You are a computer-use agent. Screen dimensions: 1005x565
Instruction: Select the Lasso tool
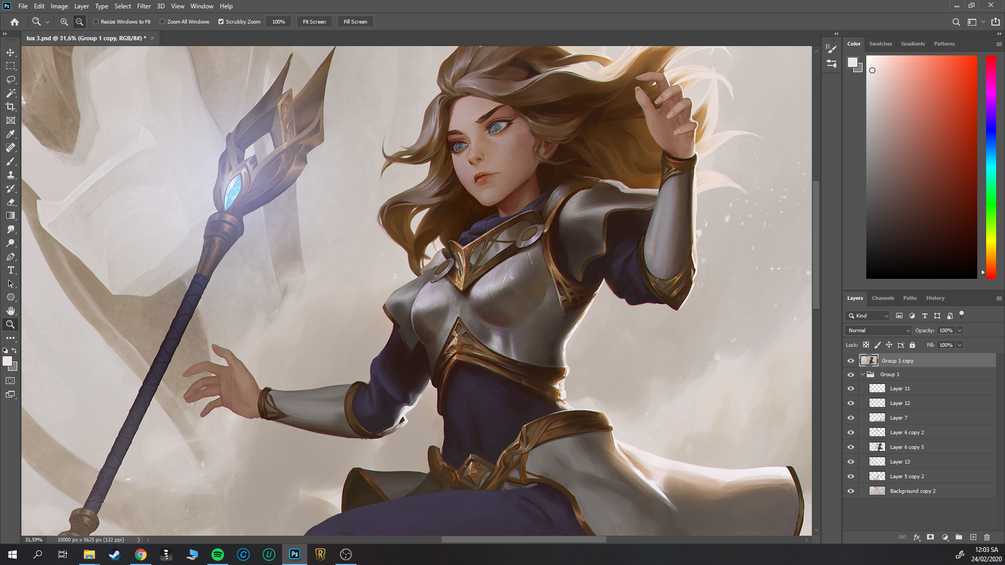(10, 79)
